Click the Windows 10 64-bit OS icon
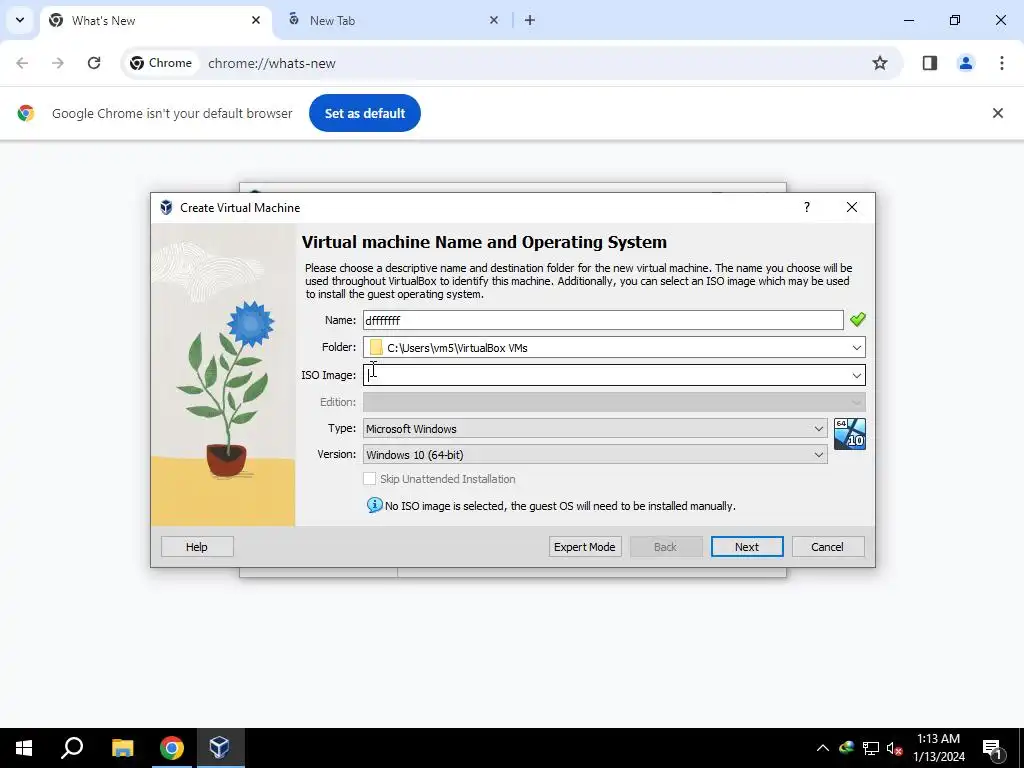 click(x=850, y=434)
